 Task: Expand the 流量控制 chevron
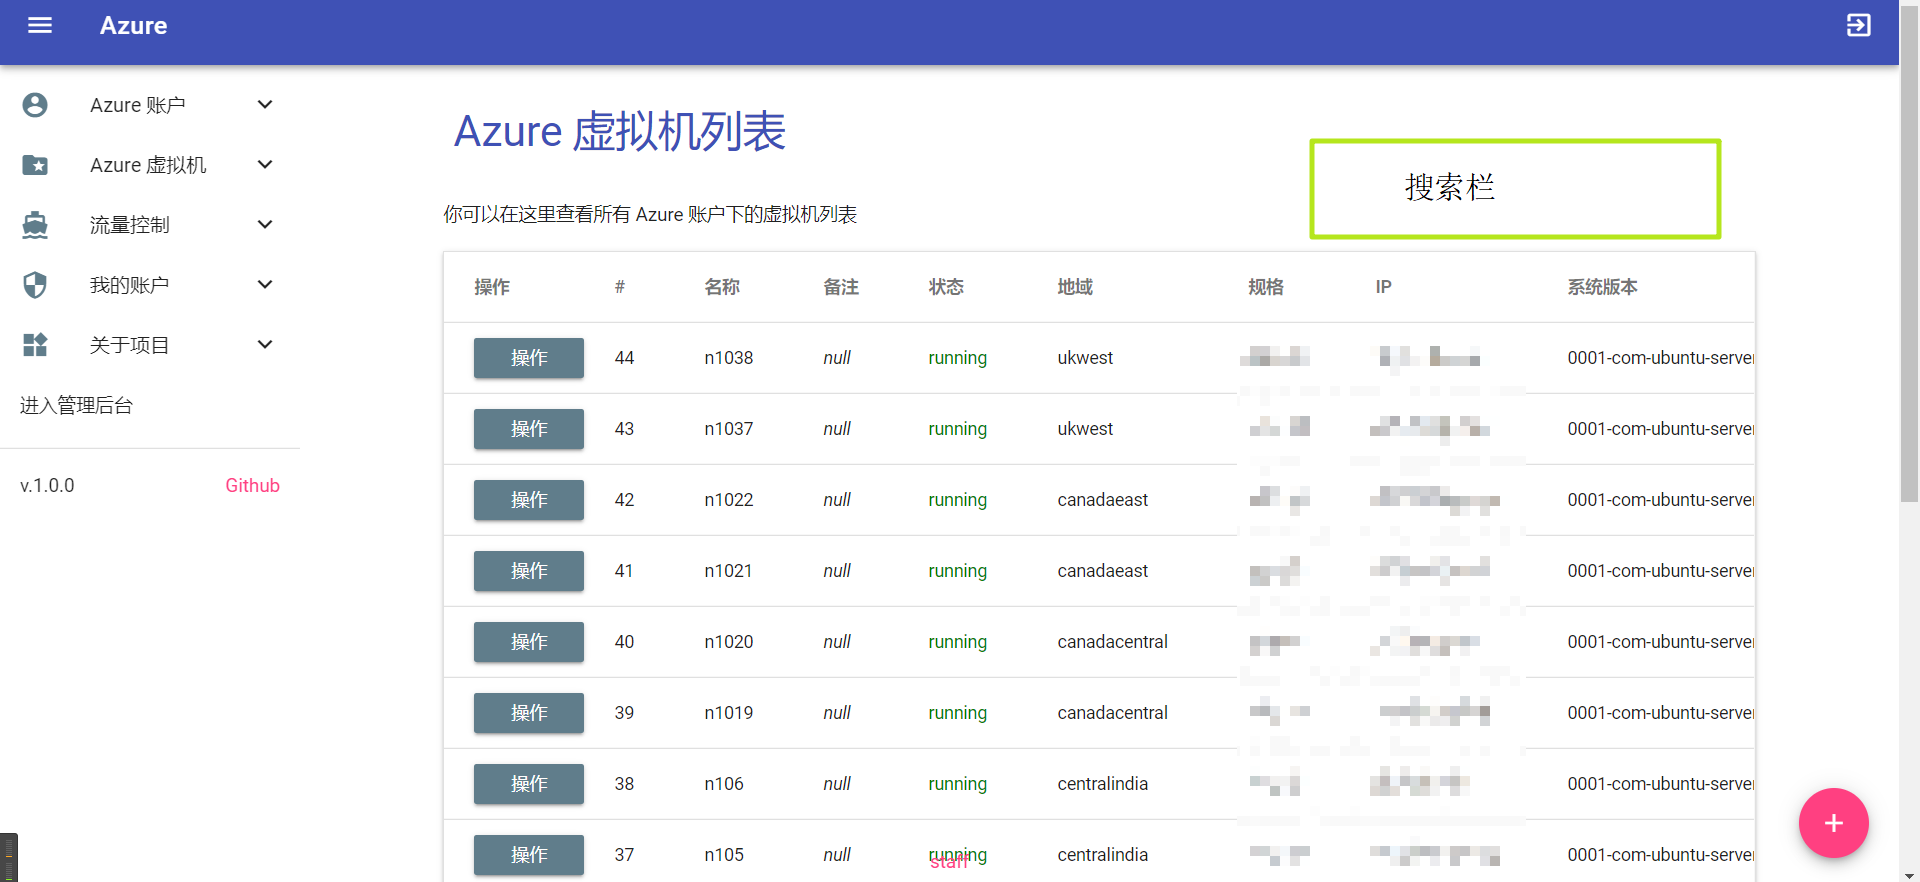(265, 225)
